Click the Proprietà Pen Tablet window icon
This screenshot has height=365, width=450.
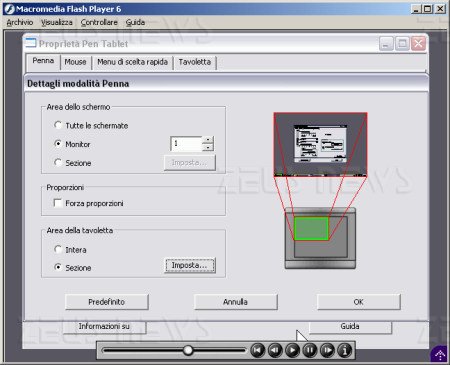coord(31,43)
